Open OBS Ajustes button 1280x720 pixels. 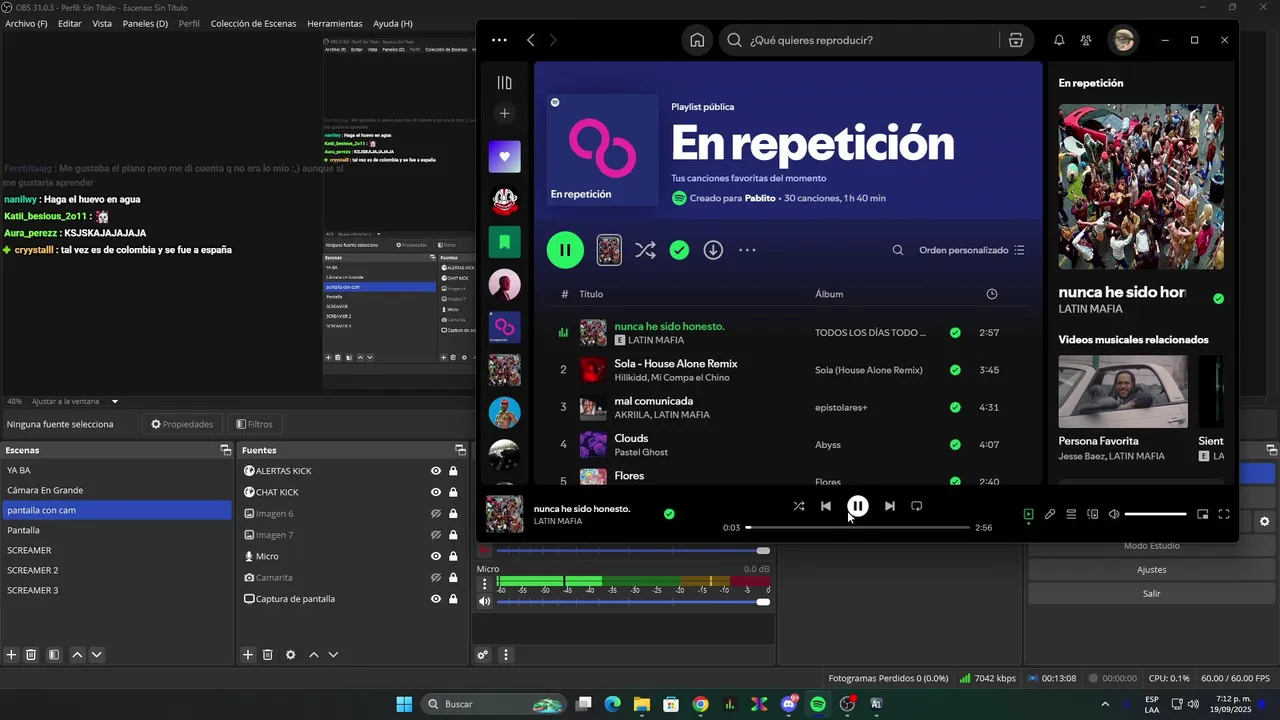tap(1151, 570)
